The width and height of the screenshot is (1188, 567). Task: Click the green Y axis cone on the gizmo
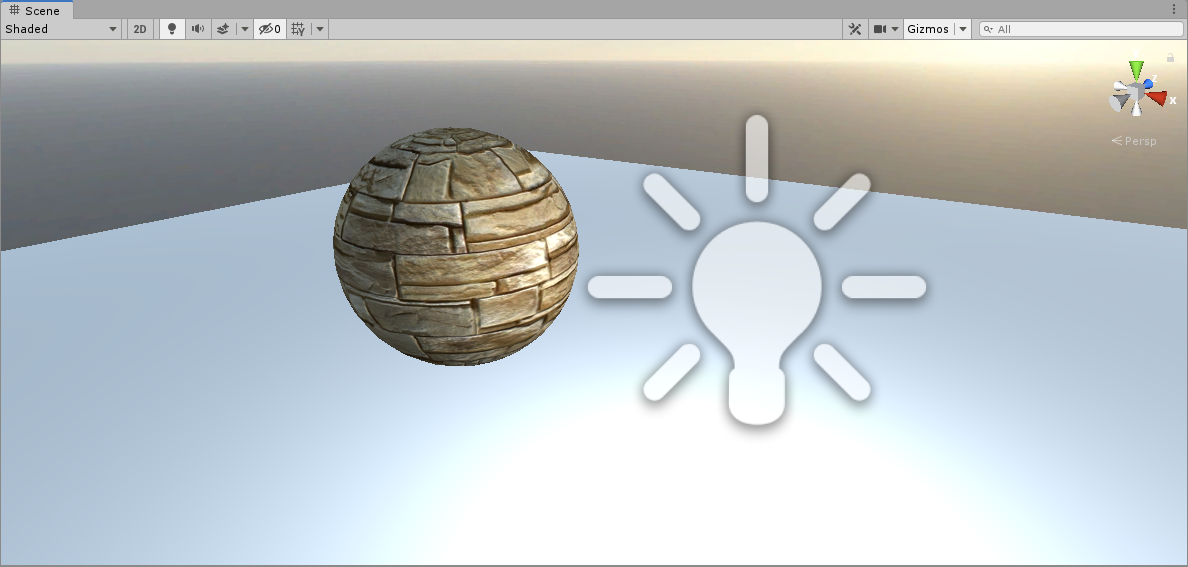pyautogui.click(x=1136, y=70)
